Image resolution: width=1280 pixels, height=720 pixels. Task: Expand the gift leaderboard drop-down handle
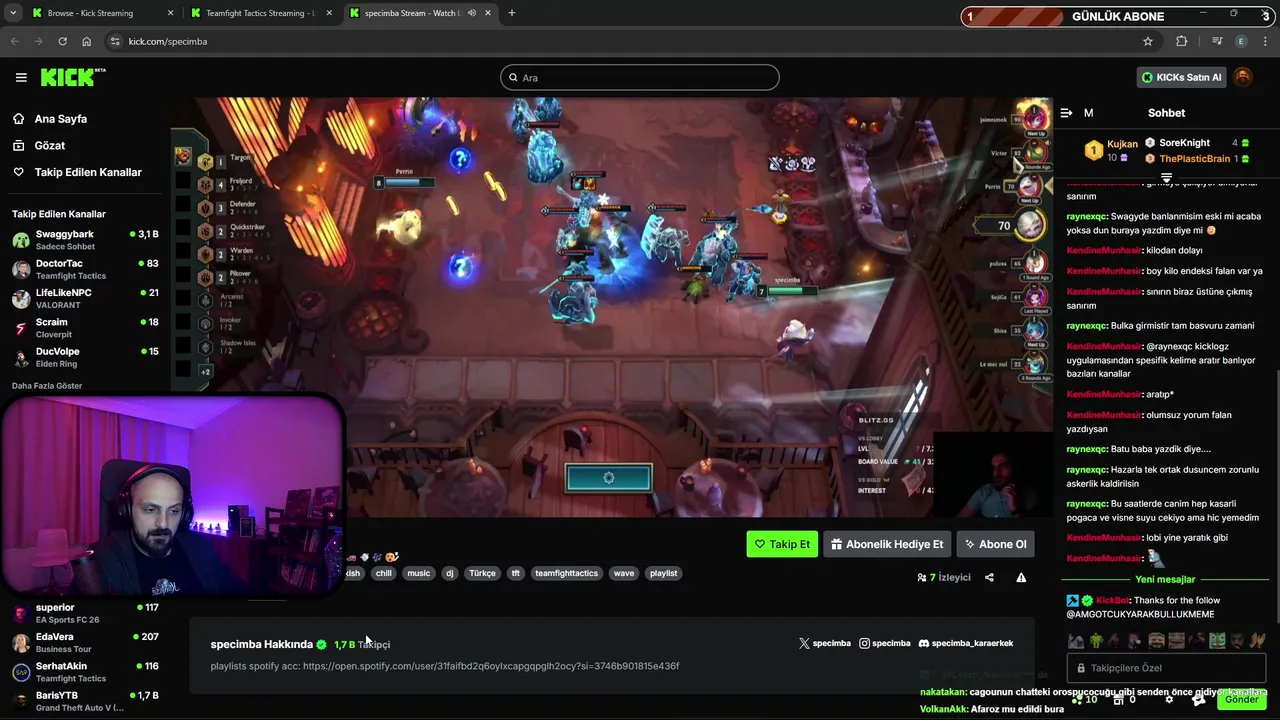(1166, 177)
